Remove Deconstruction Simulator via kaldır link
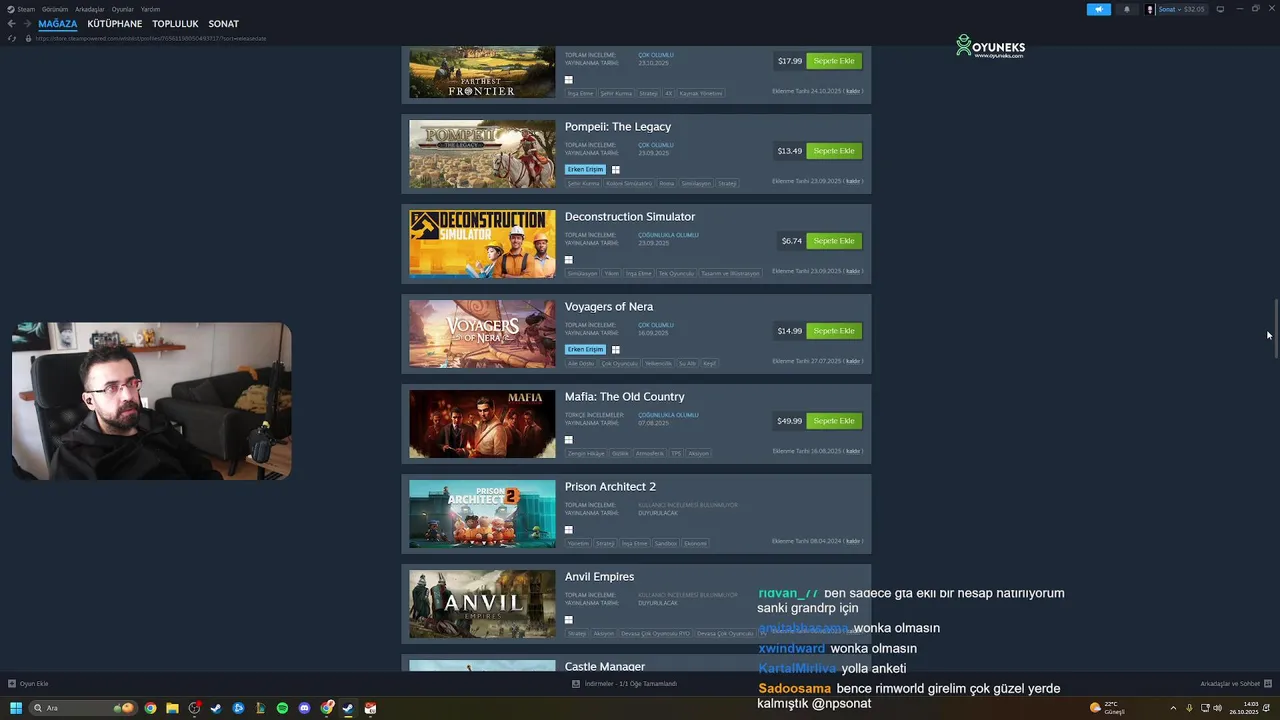 (x=853, y=271)
